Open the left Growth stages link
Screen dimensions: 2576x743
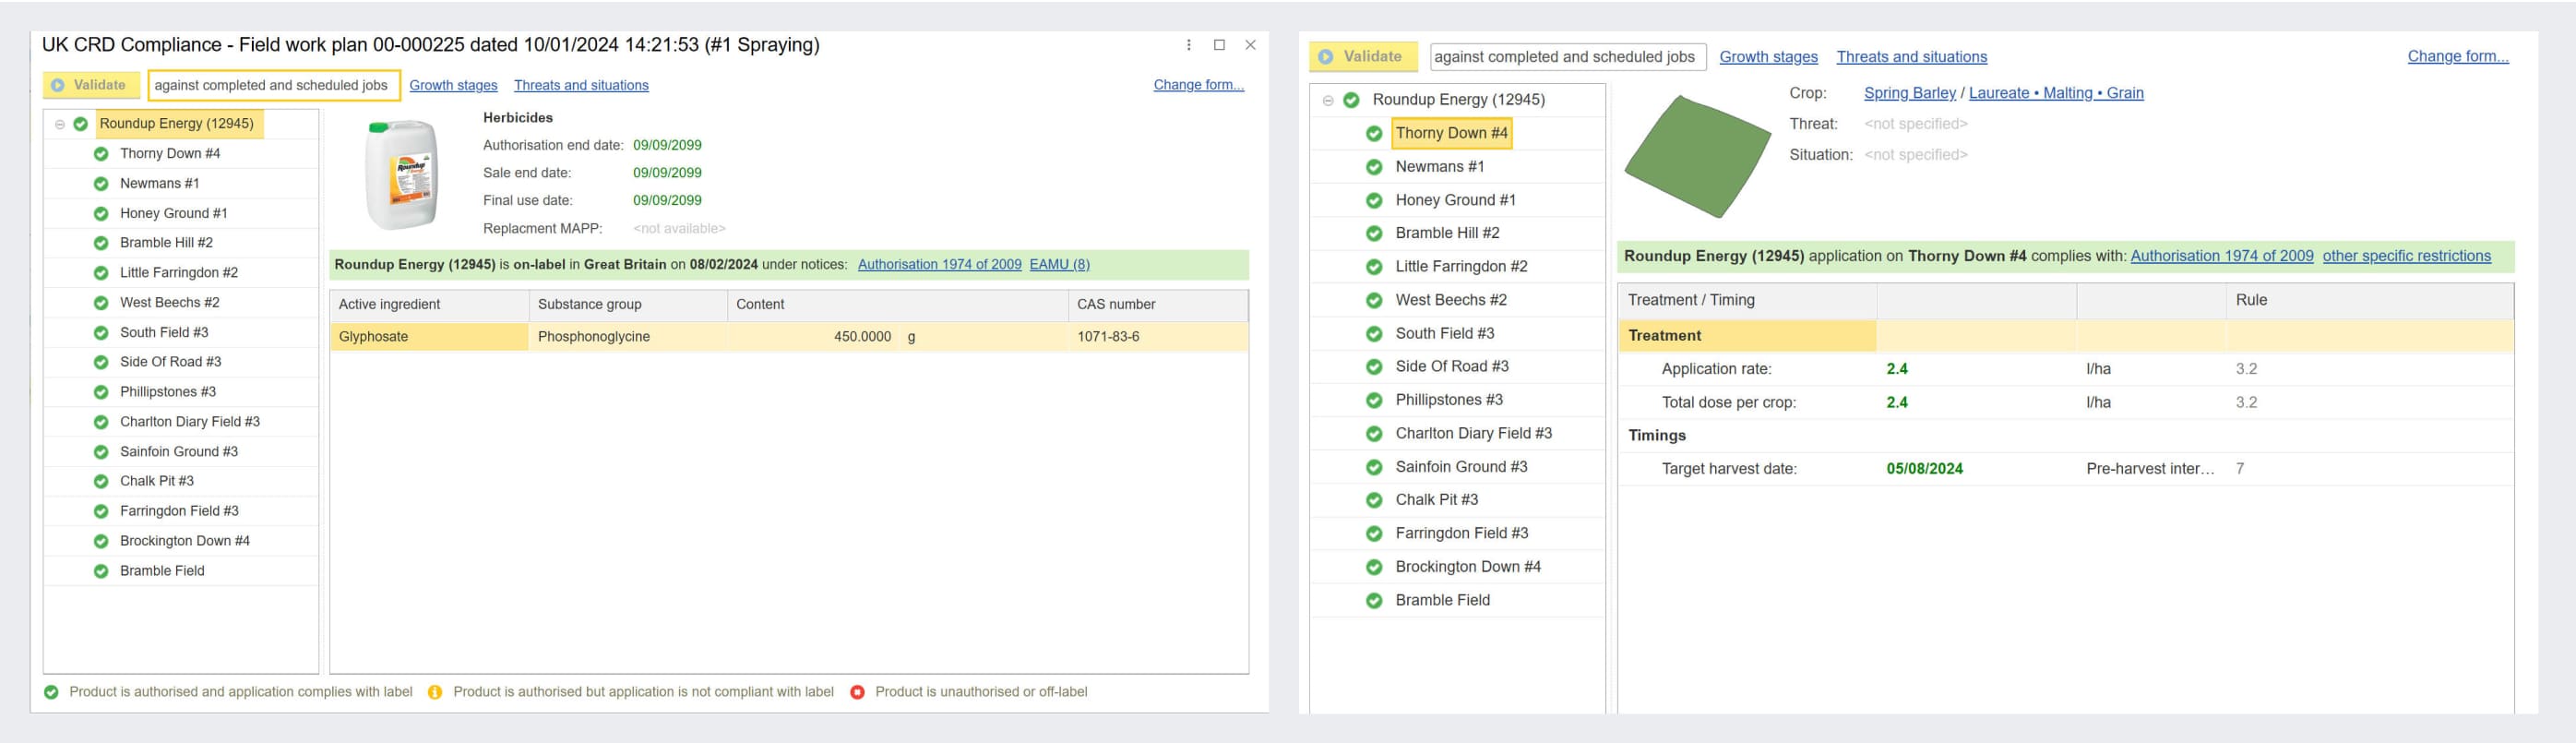pyautogui.click(x=453, y=85)
